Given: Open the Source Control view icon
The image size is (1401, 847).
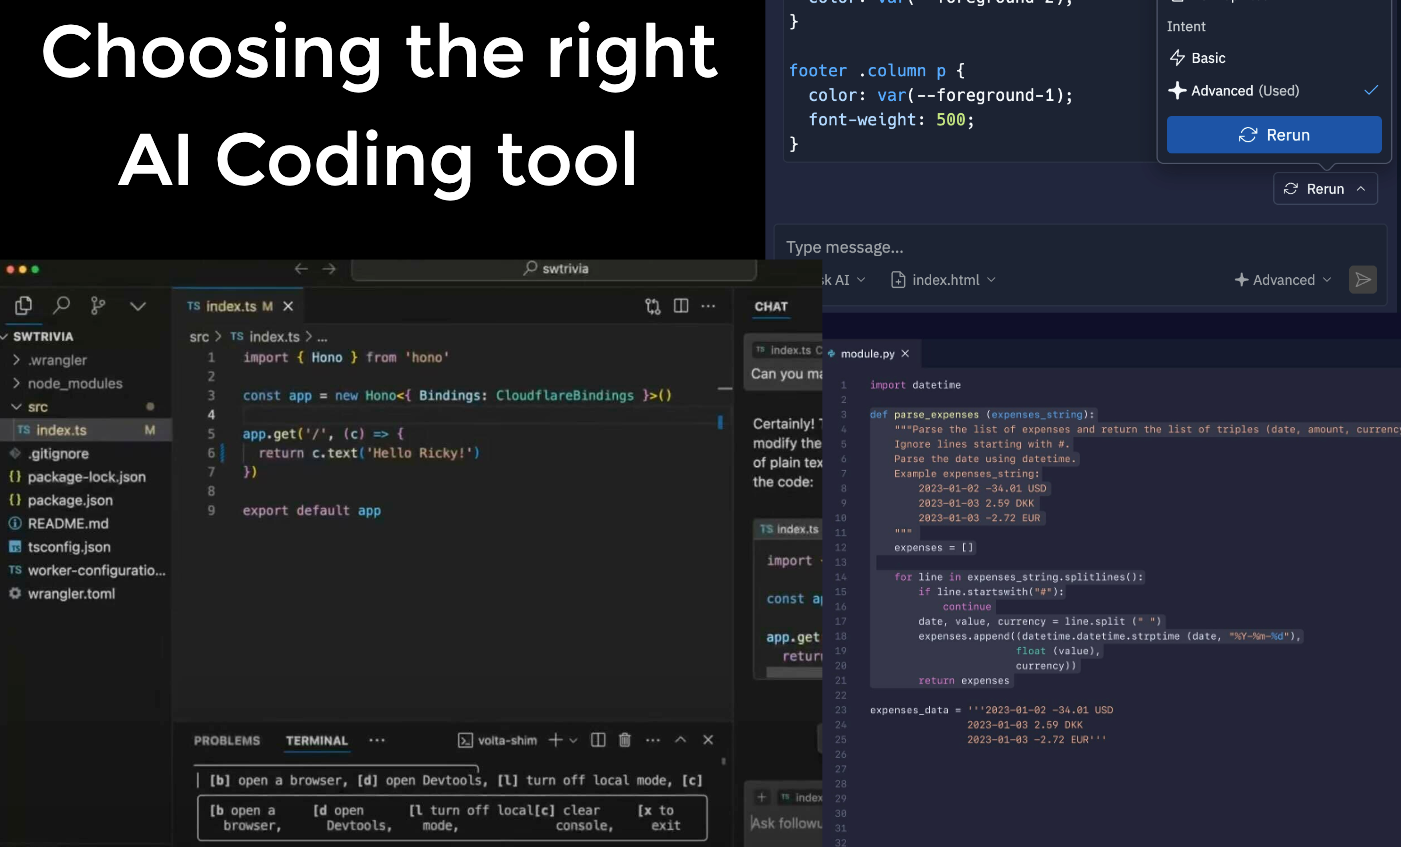Looking at the screenshot, I should pyautogui.click(x=98, y=306).
